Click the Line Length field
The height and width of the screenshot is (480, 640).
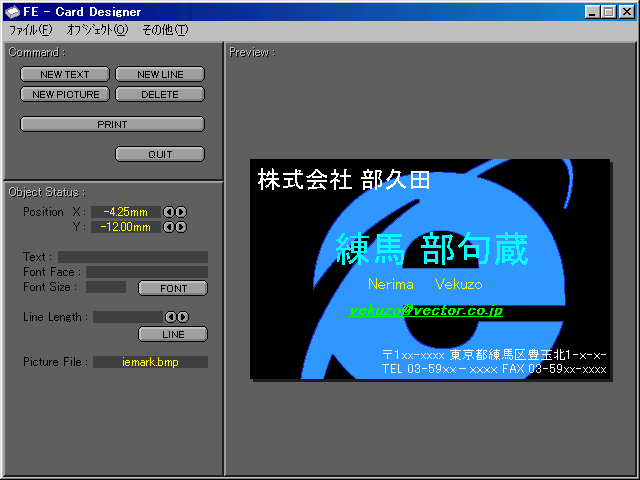click(x=128, y=317)
